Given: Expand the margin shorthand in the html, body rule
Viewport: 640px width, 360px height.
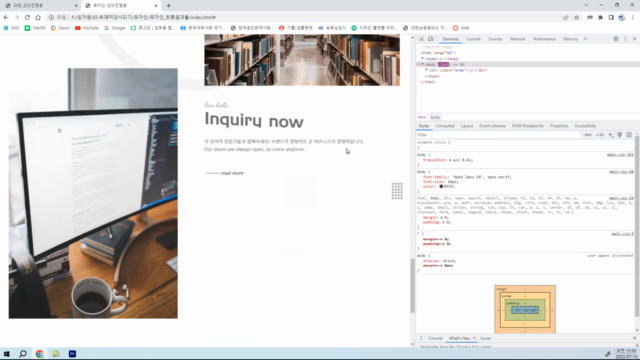Looking at the screenshot, I should tap(442, 218).
